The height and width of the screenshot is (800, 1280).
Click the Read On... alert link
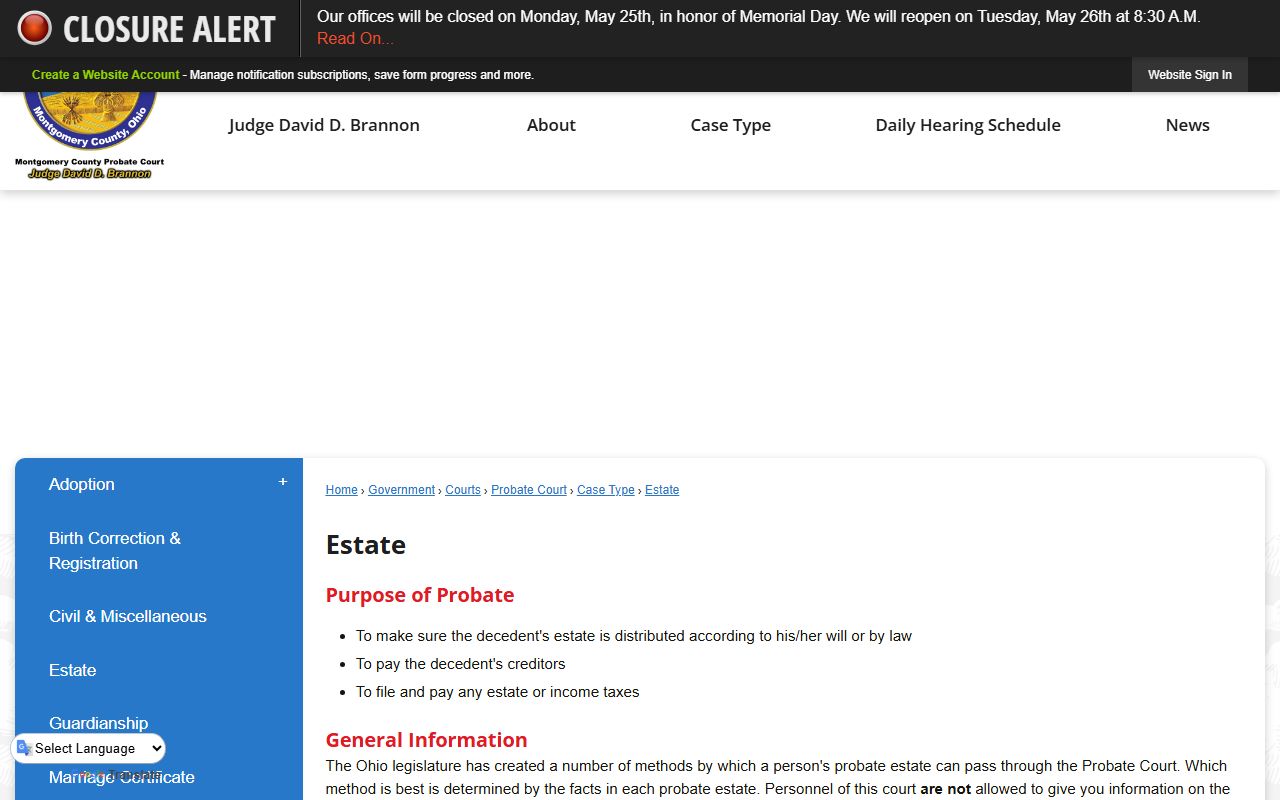(355, 39)
